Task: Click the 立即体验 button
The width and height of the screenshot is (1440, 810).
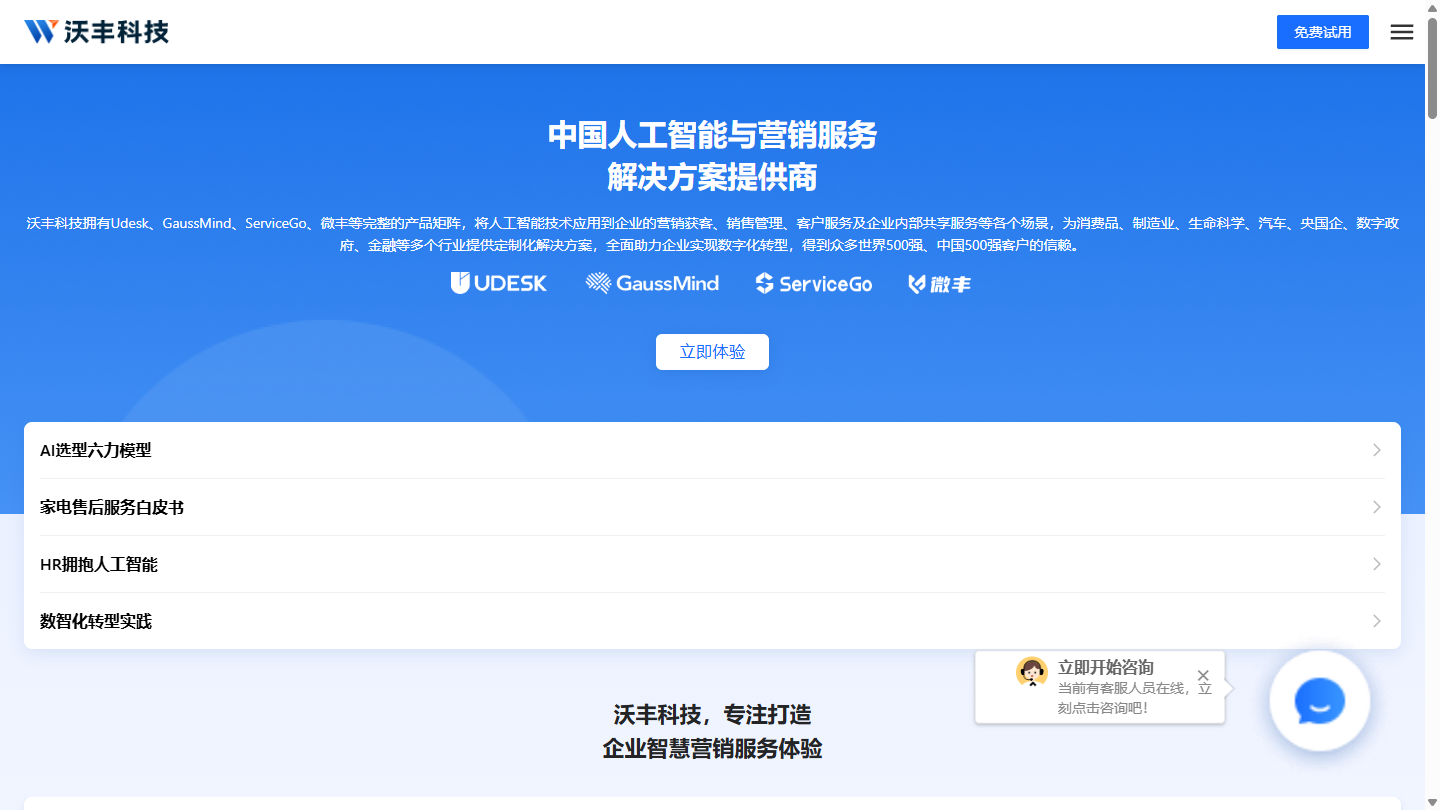Action: pos(712,352)
